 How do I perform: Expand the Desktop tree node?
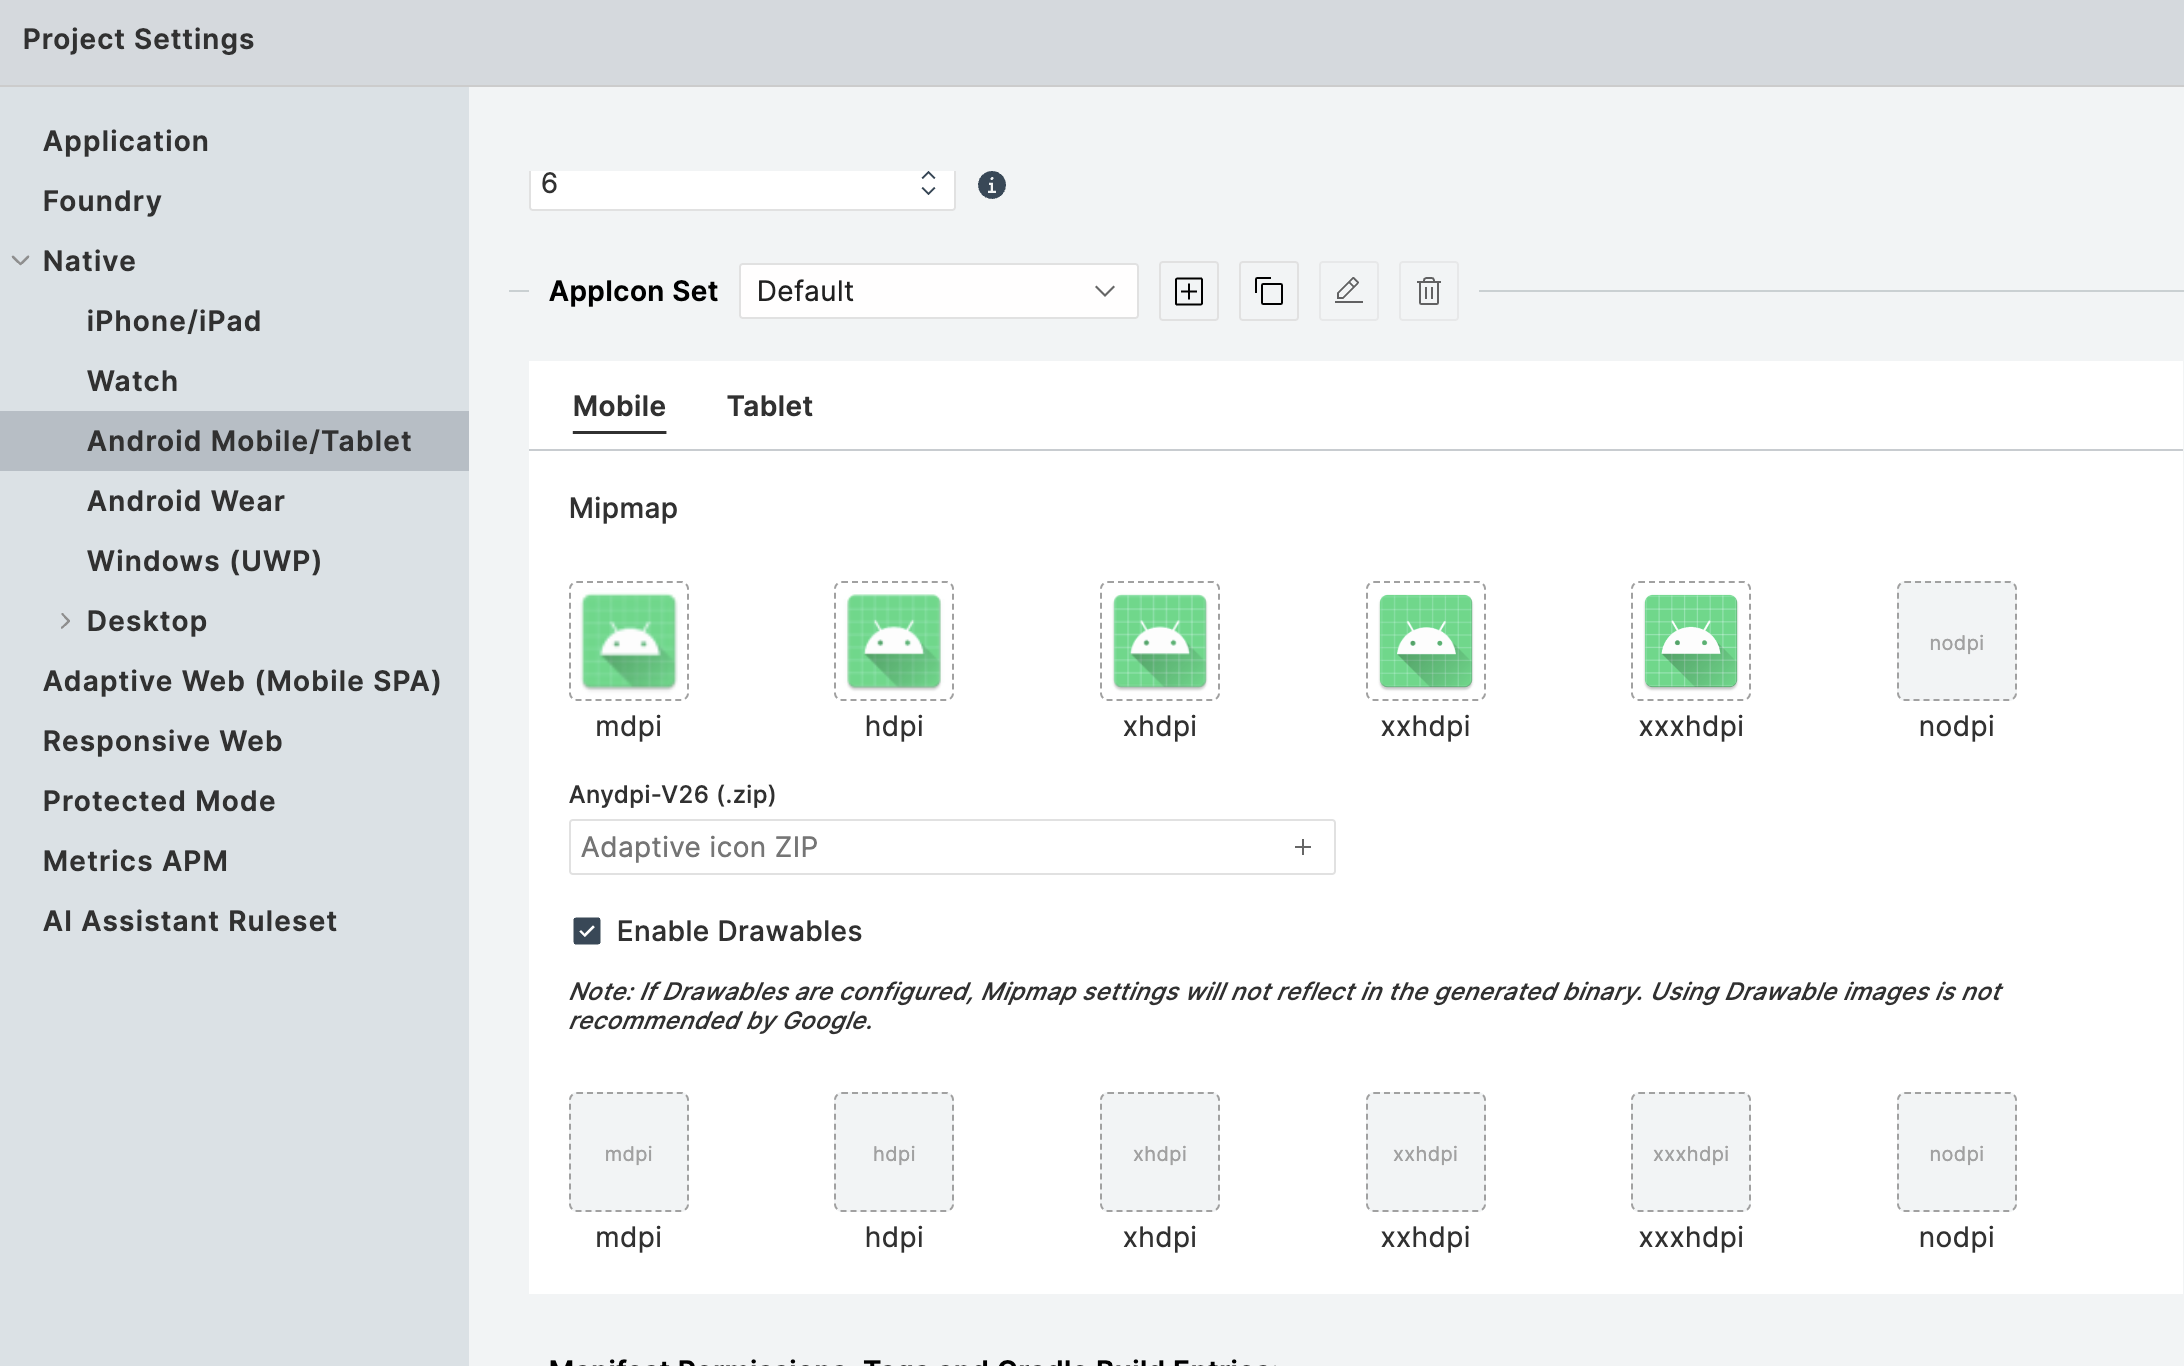tap(65, 621)
